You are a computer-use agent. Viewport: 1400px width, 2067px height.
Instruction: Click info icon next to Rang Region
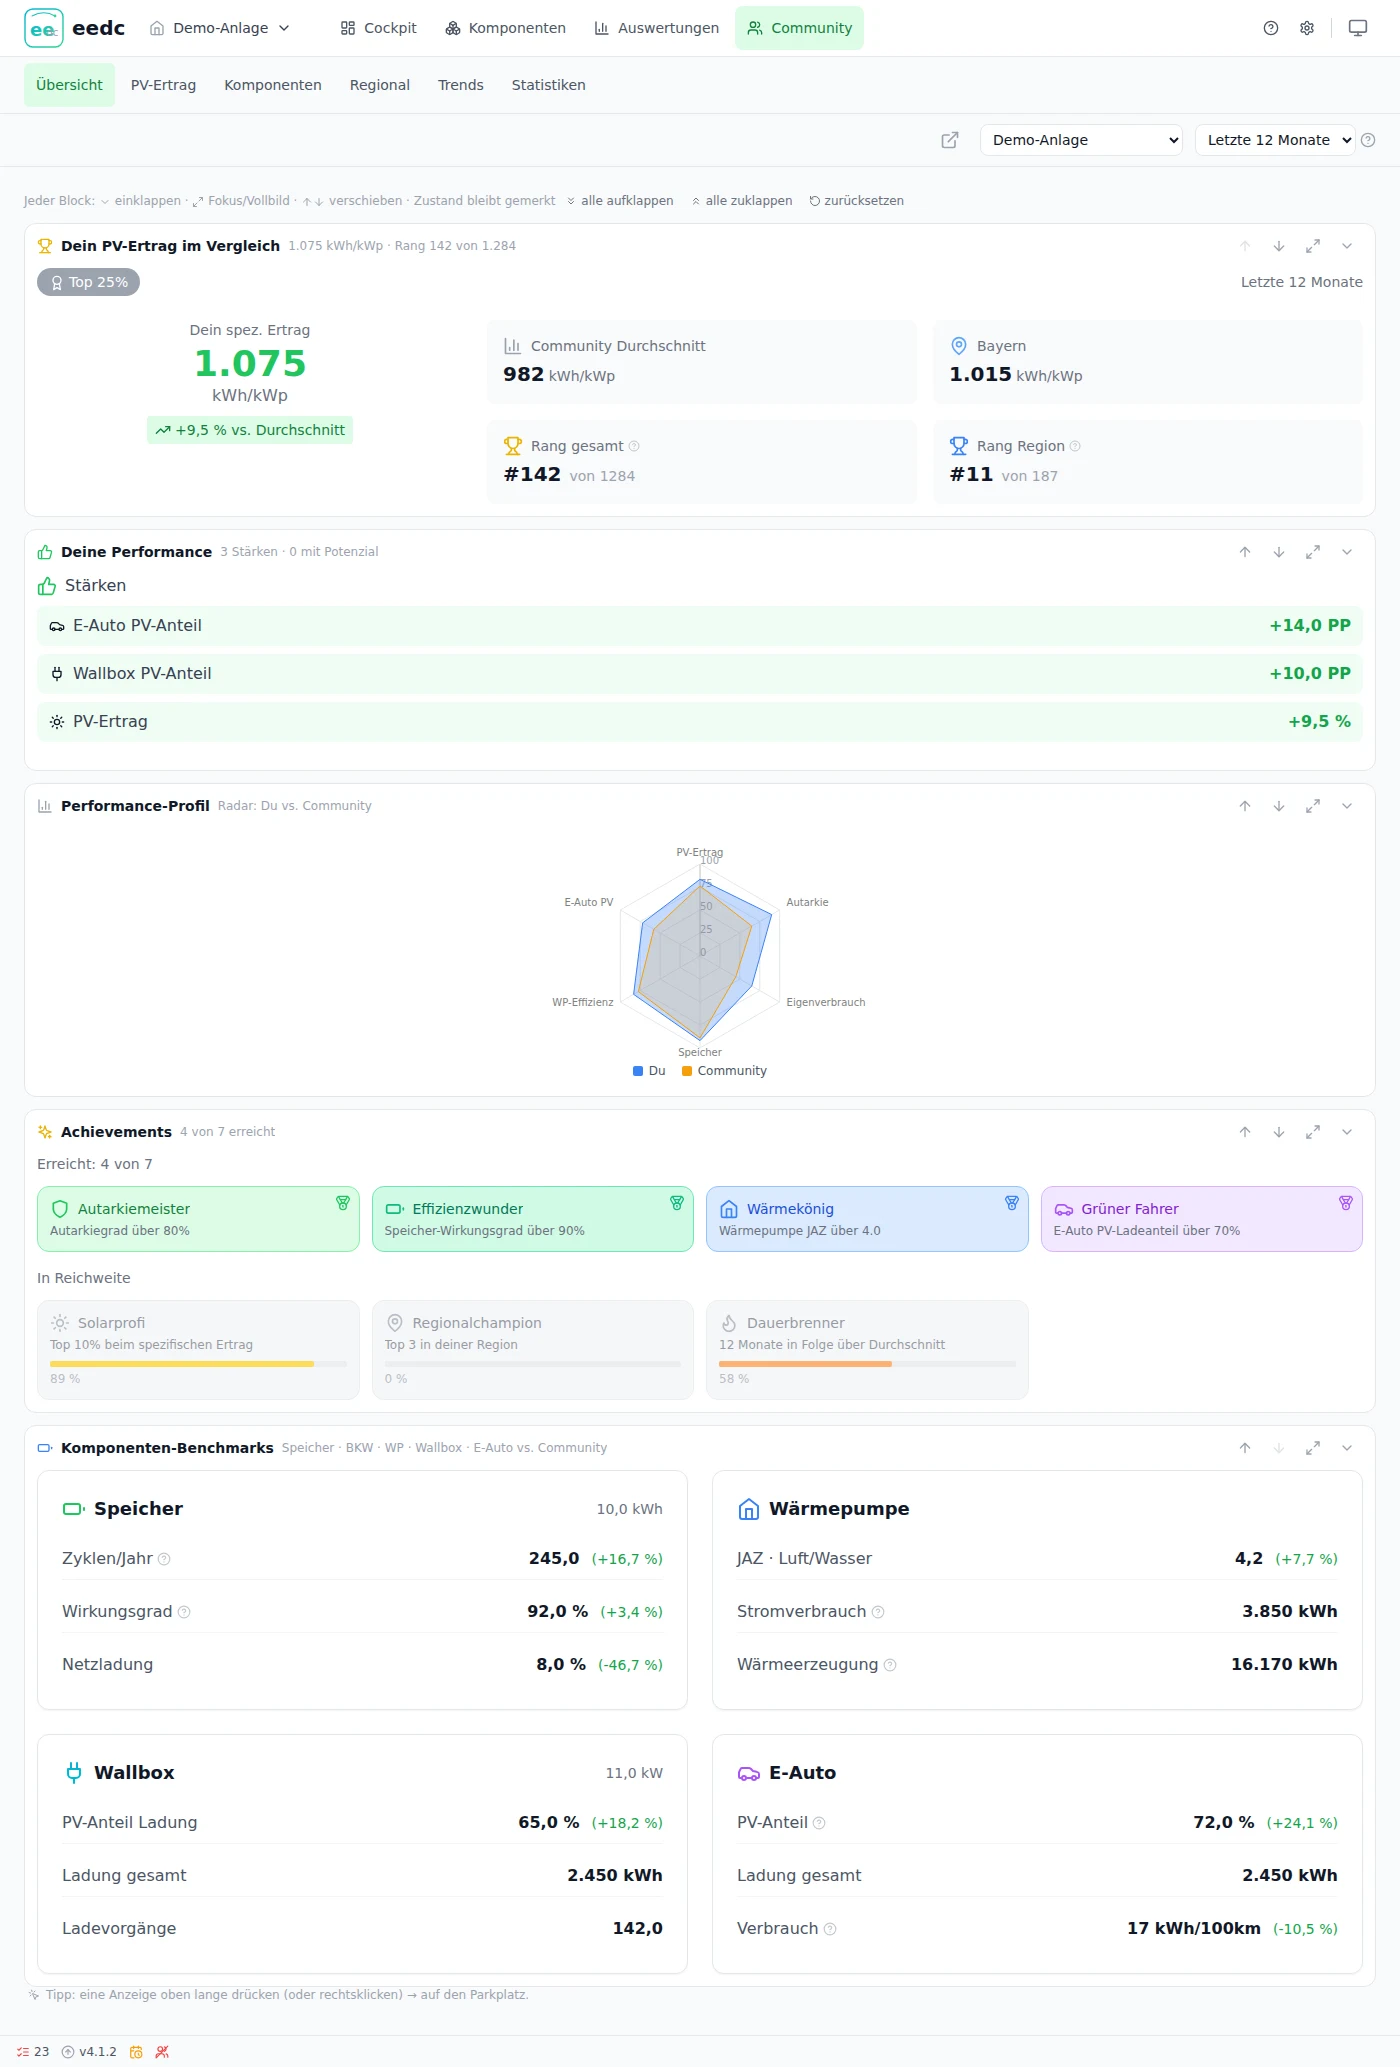[1075, 446]
